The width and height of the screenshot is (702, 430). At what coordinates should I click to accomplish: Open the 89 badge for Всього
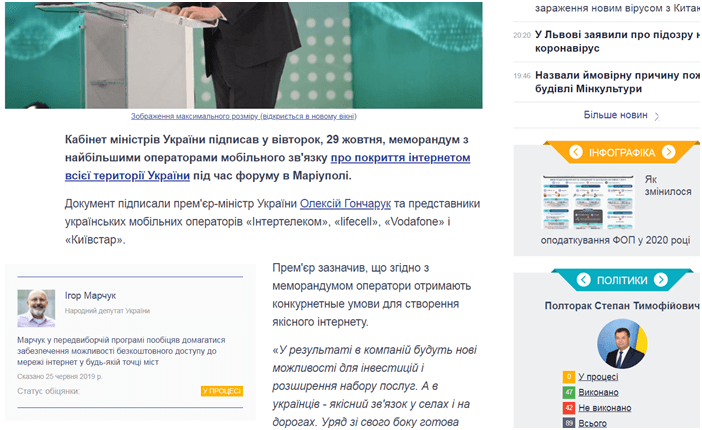tap(569, 423)
